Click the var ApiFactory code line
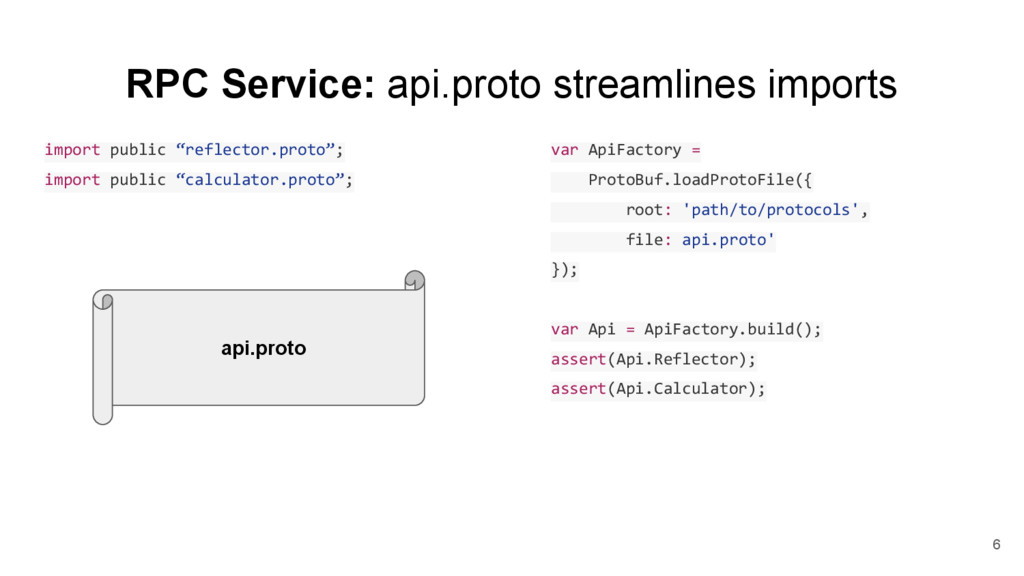 626,150
